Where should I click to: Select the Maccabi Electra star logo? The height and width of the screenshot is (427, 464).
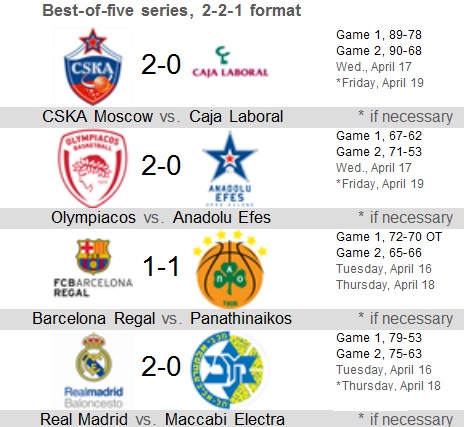(x=229, y=370)
